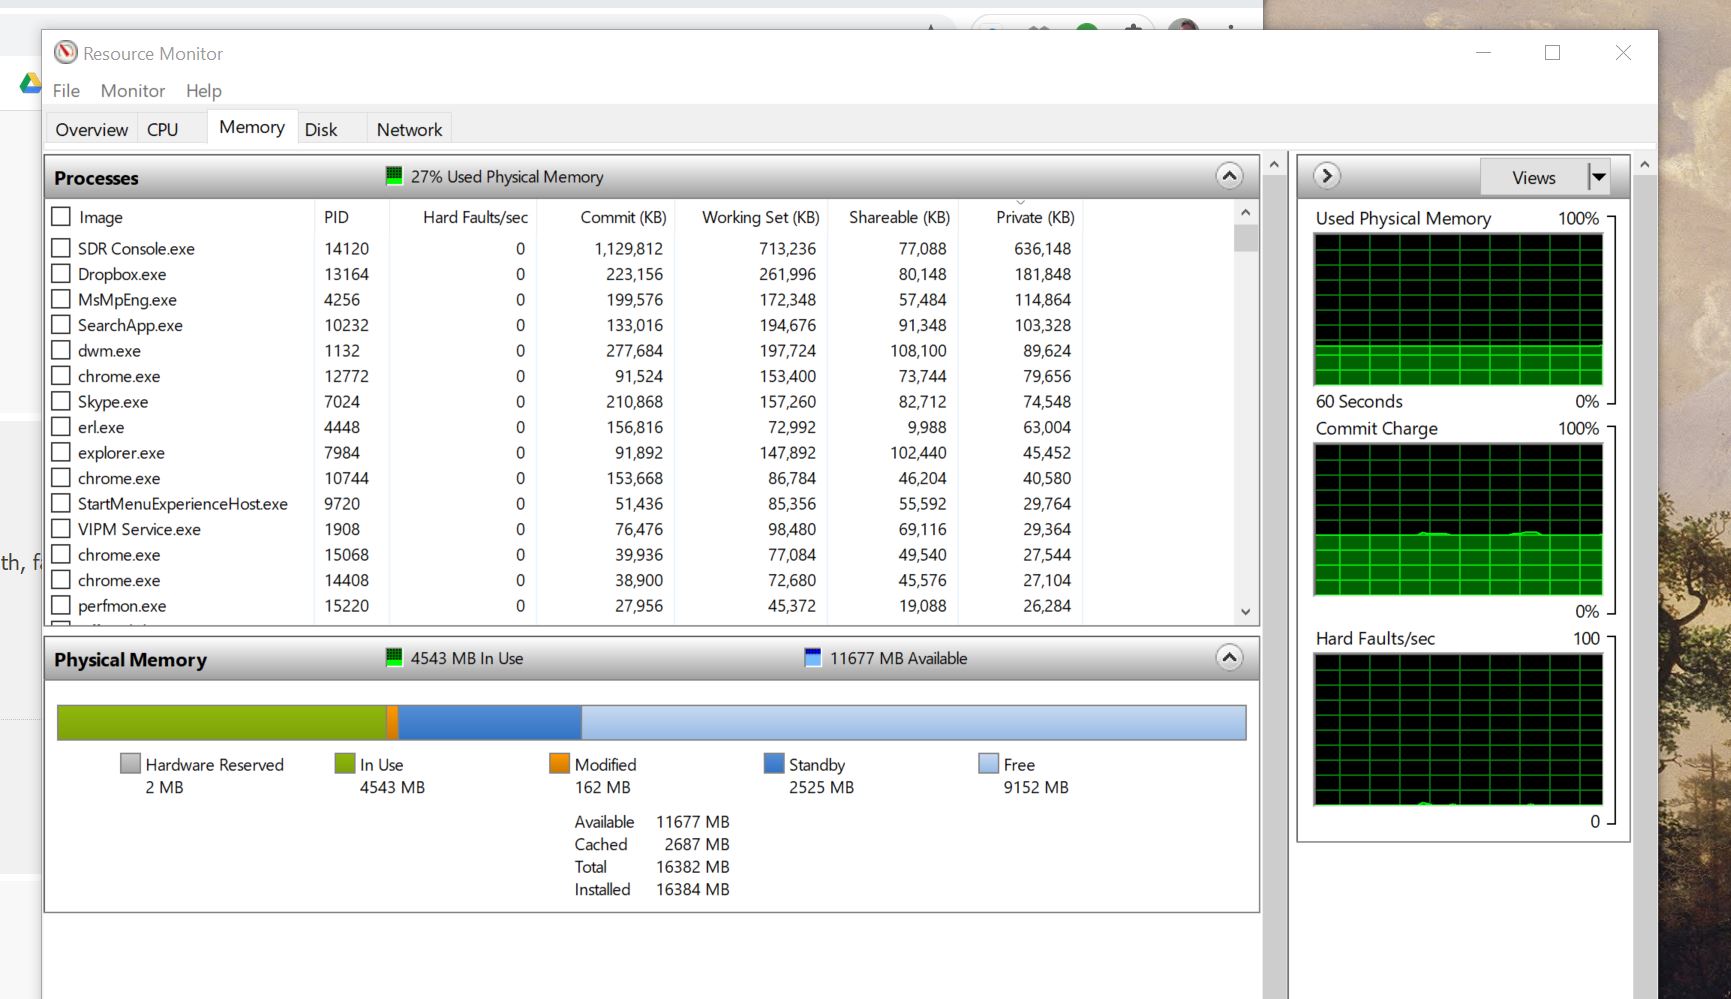Sort processes by Commit (KB) column
The image size is (1731, 999).
[623, 217]
